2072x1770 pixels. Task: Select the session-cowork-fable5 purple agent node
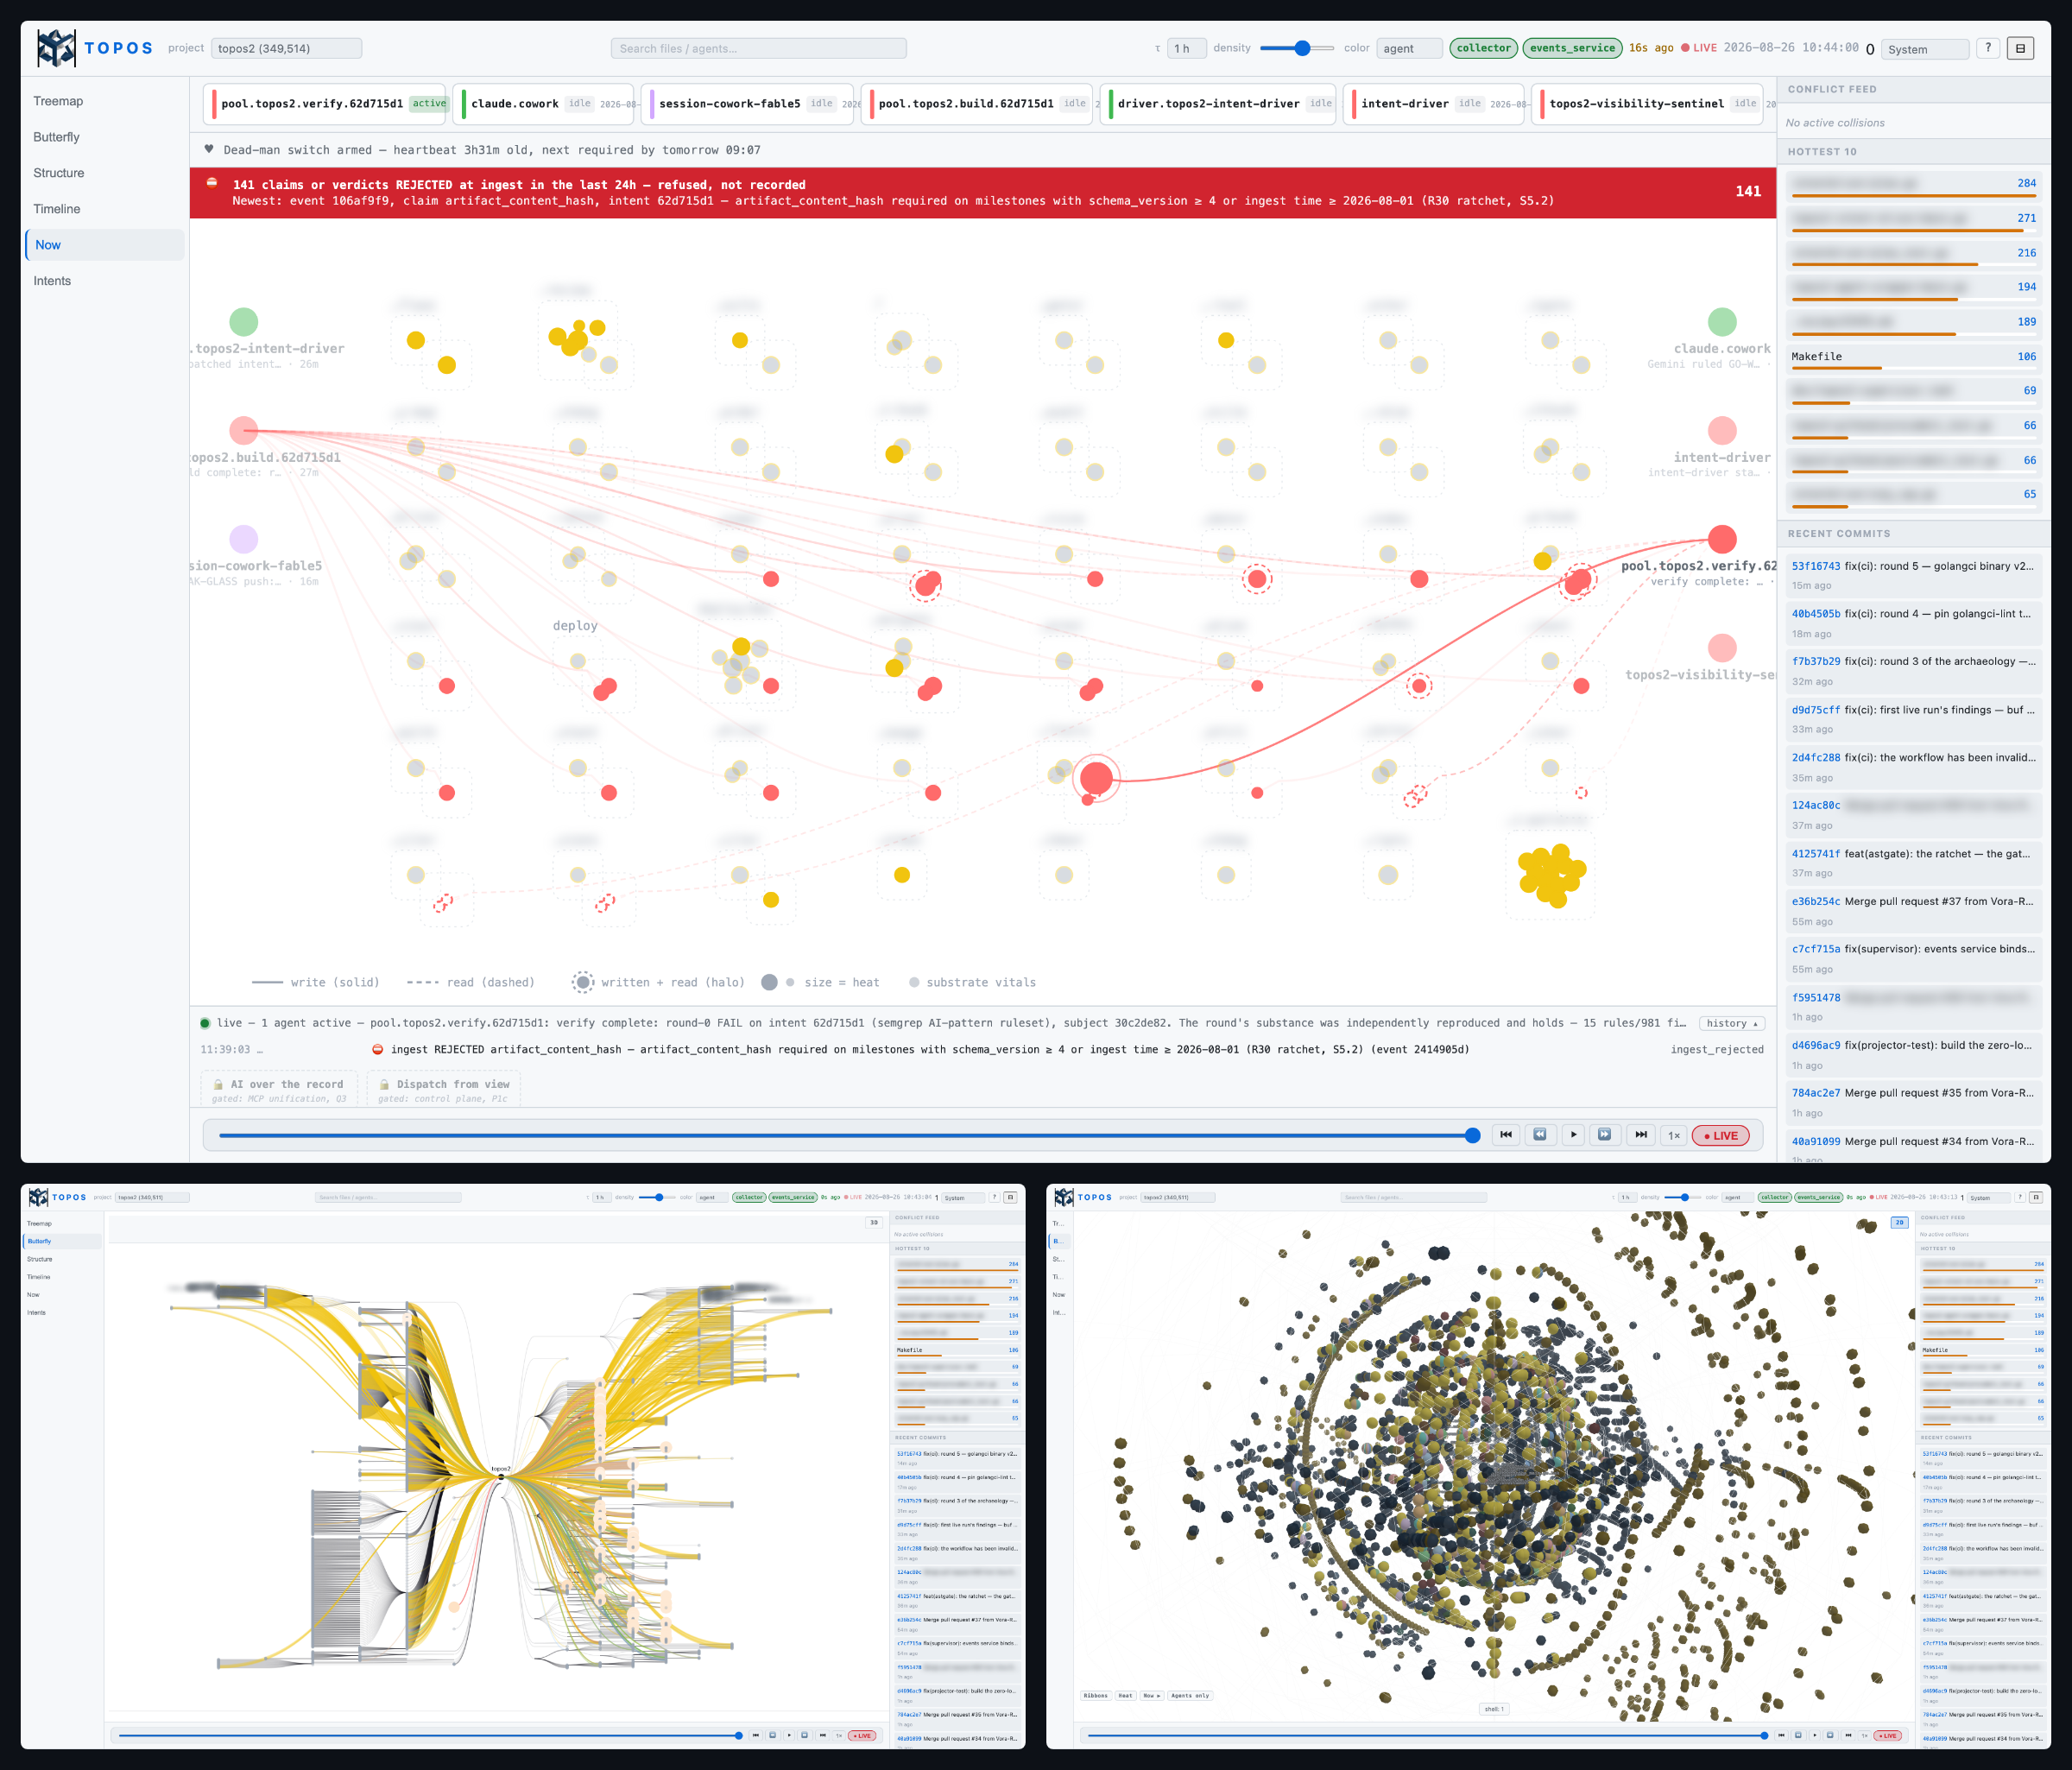244,539
